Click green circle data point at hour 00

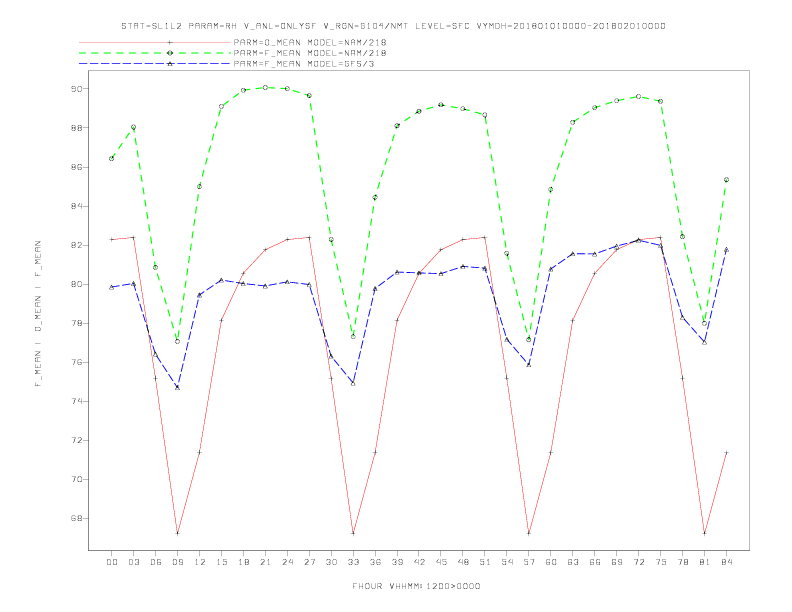tap(112, 159)
